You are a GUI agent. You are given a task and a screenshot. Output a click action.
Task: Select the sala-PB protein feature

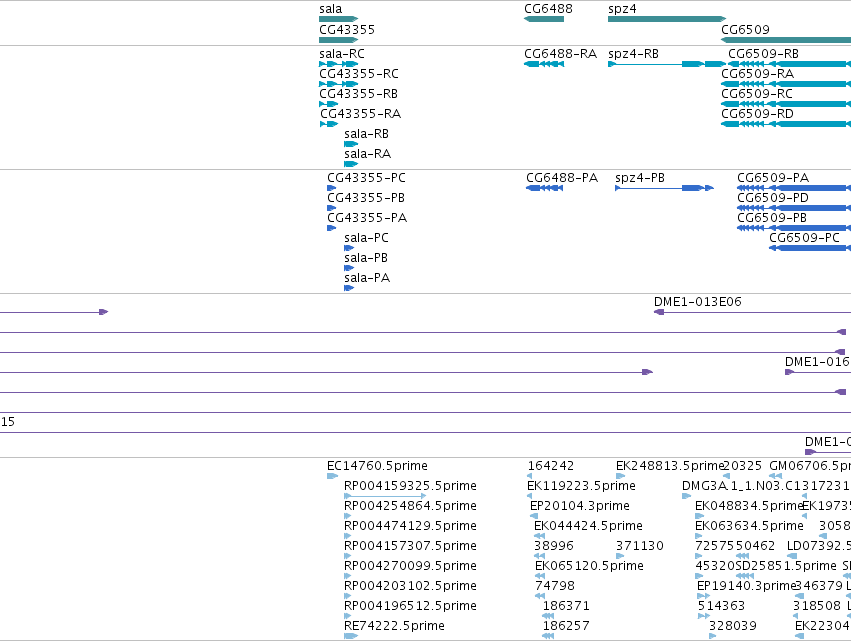349,268
